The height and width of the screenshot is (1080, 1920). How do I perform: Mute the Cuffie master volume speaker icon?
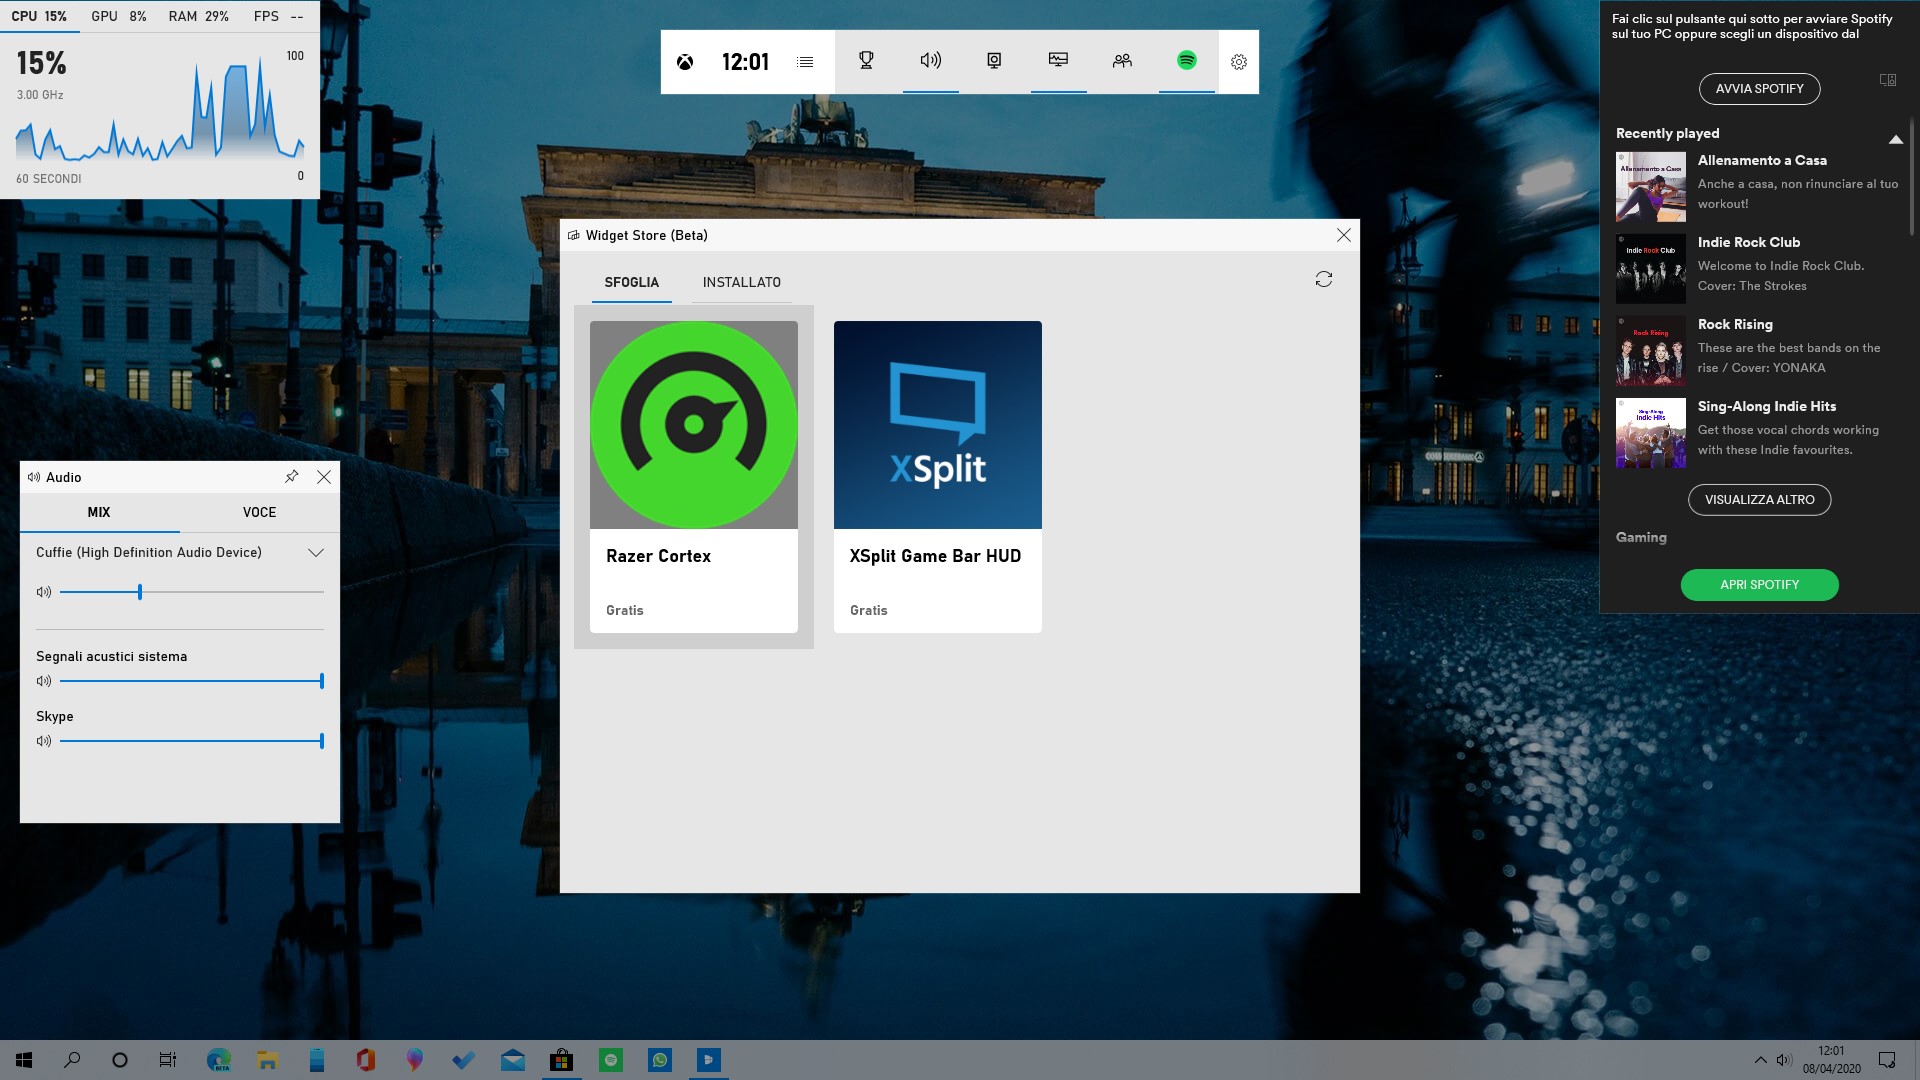[x=44, y=592]
